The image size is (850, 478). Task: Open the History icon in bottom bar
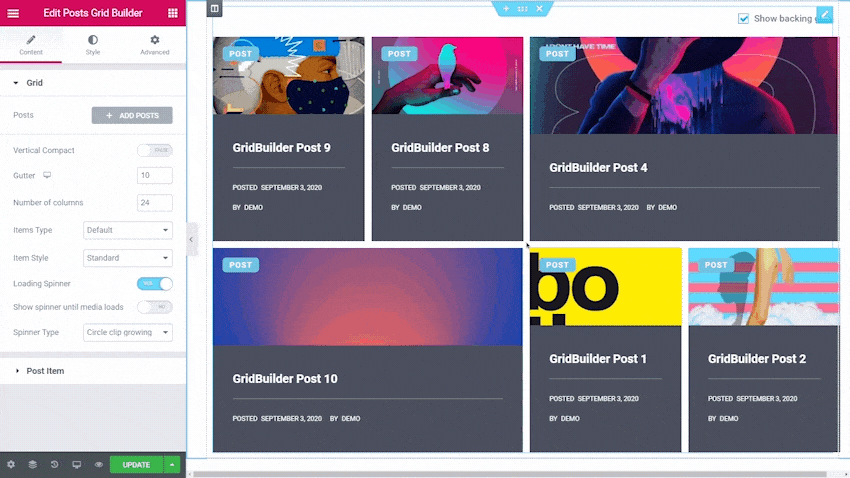click(x=54, y=464)
